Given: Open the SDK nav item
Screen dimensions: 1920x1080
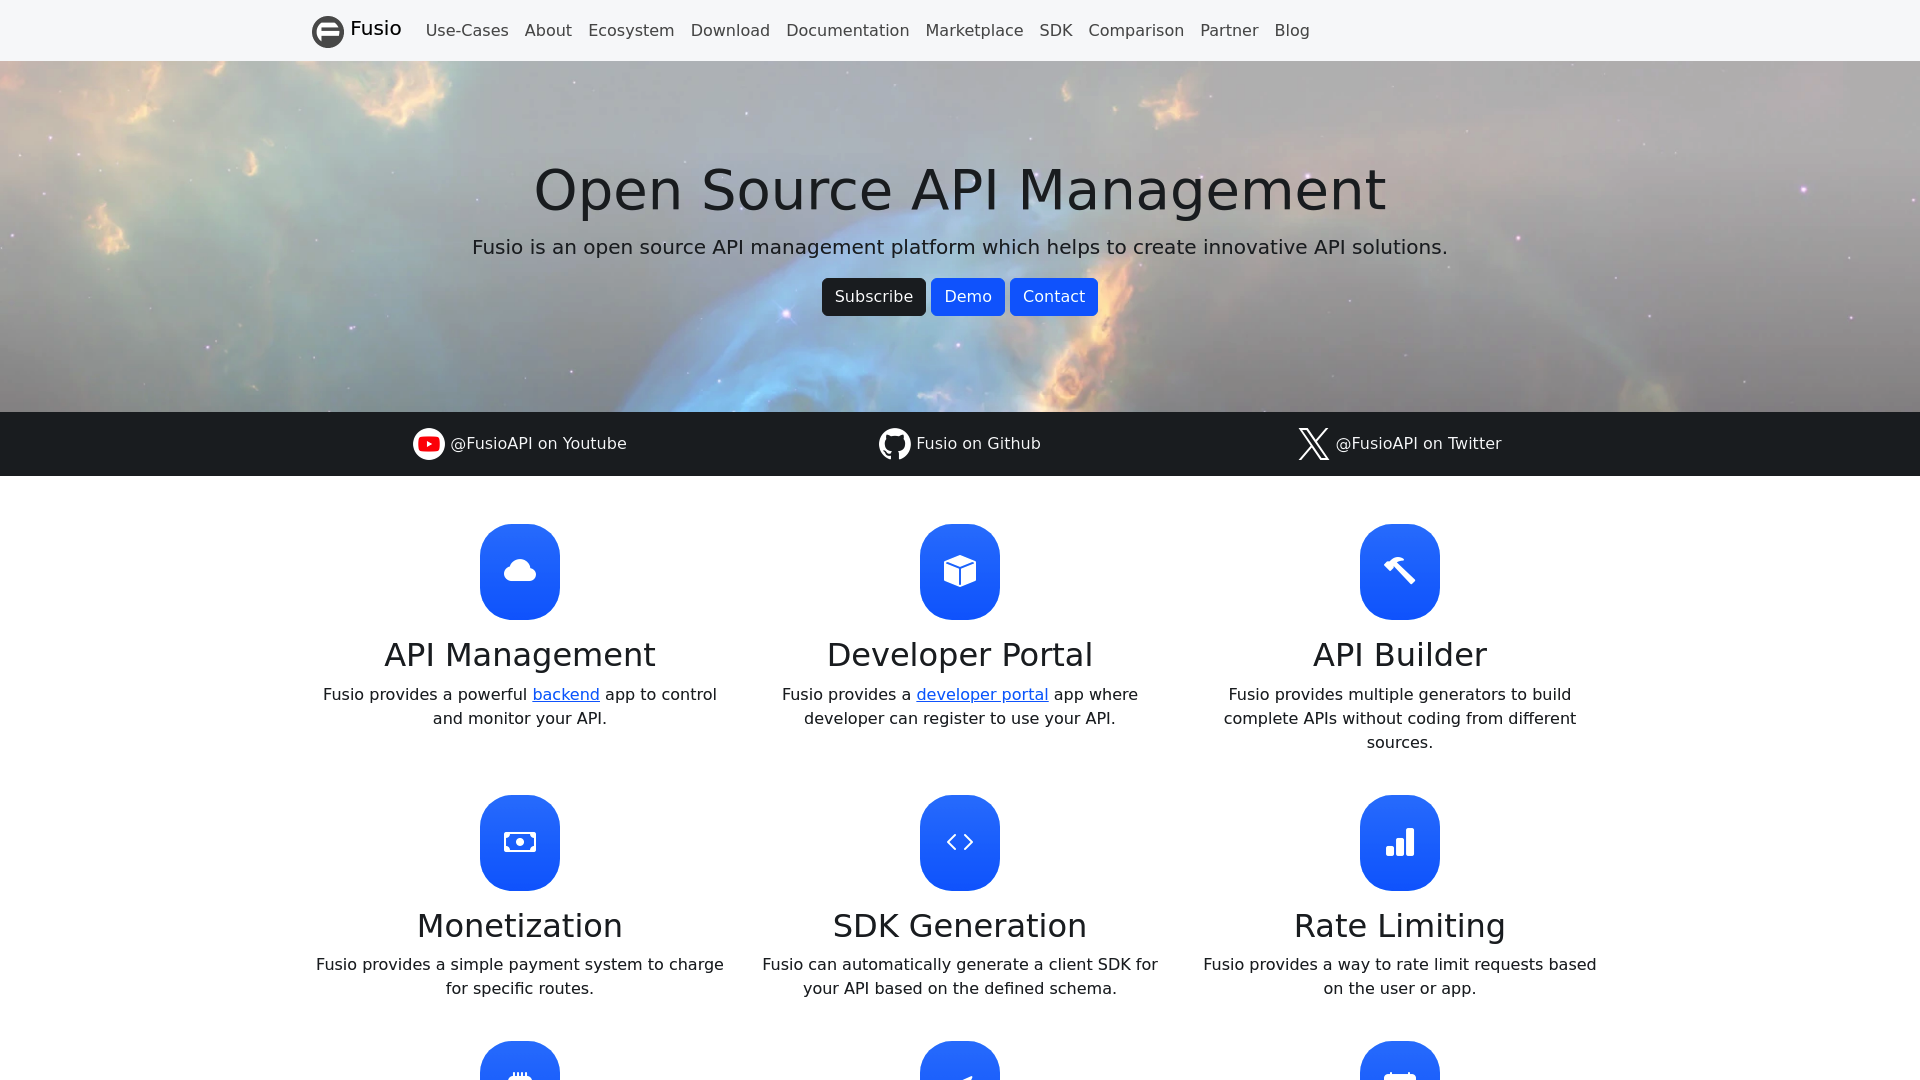Looking at the screenshot, I should [1056, 31].
